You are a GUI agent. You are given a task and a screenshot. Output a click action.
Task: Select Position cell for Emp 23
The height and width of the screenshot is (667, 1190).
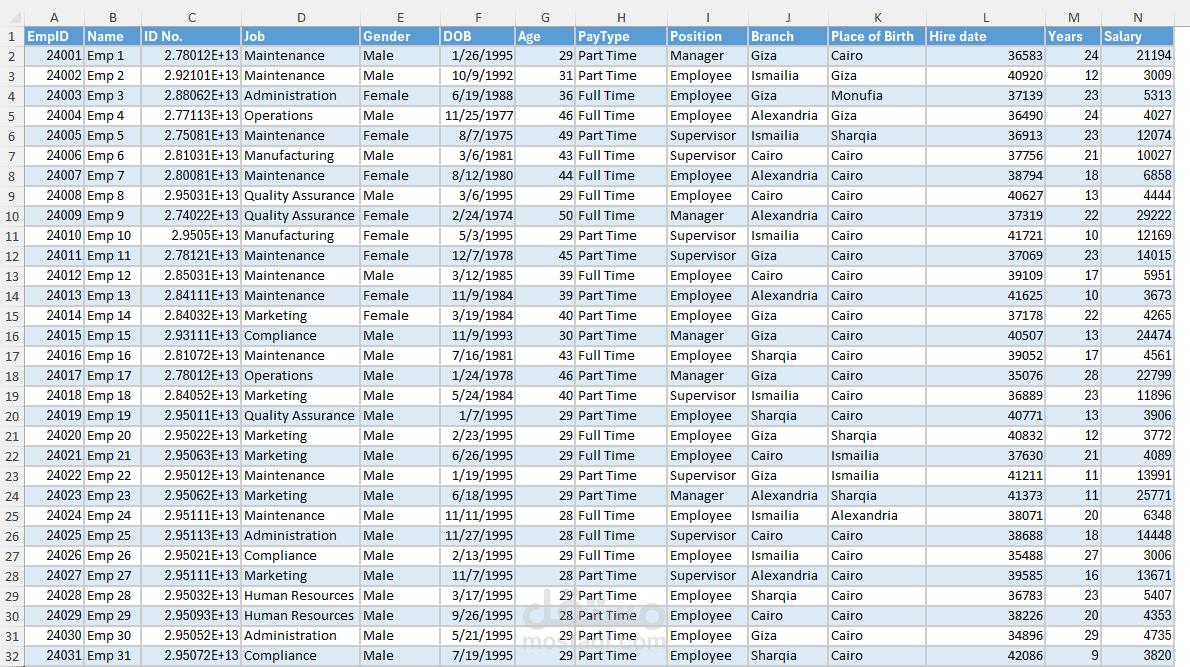click(707, 496)
